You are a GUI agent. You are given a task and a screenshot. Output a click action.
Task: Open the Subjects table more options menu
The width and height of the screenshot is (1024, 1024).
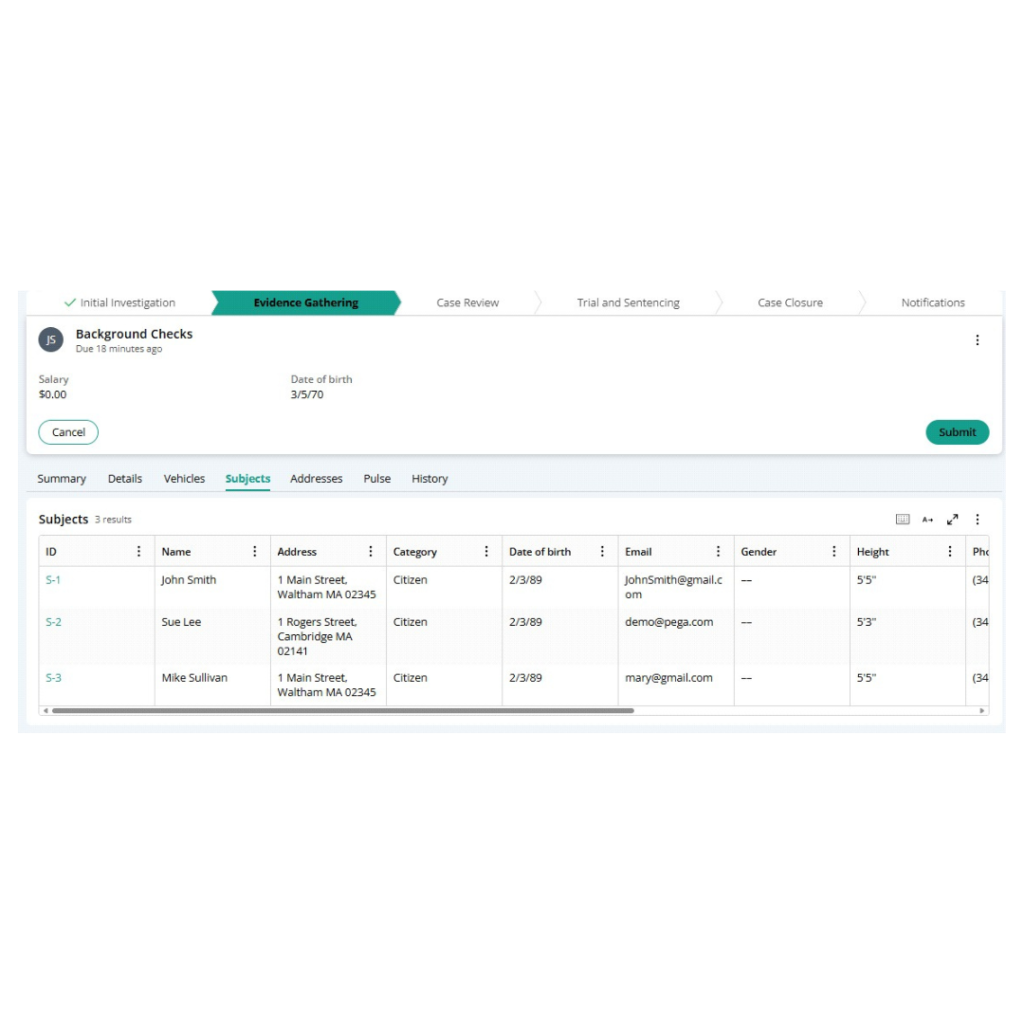[978, 519]
